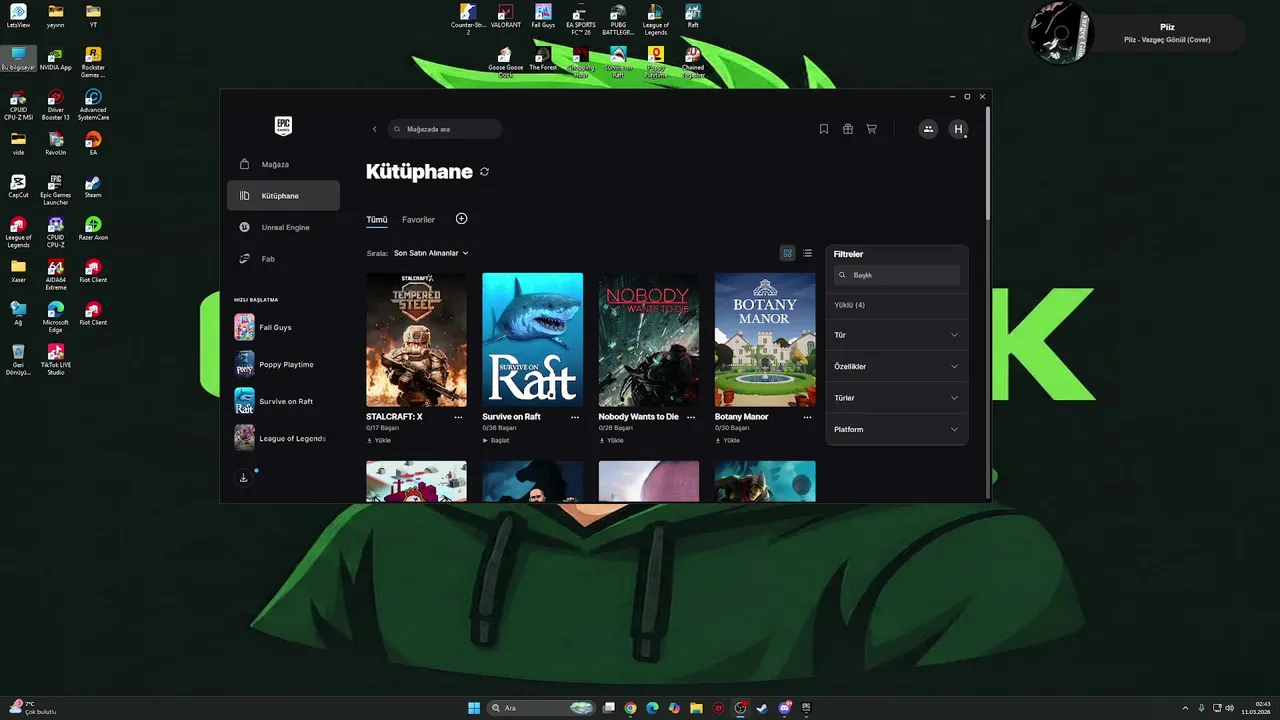This screenshot has width=1280, height=720.
Task: Open the Botany Manor cover thumbnail
Action: pos(765,340)
